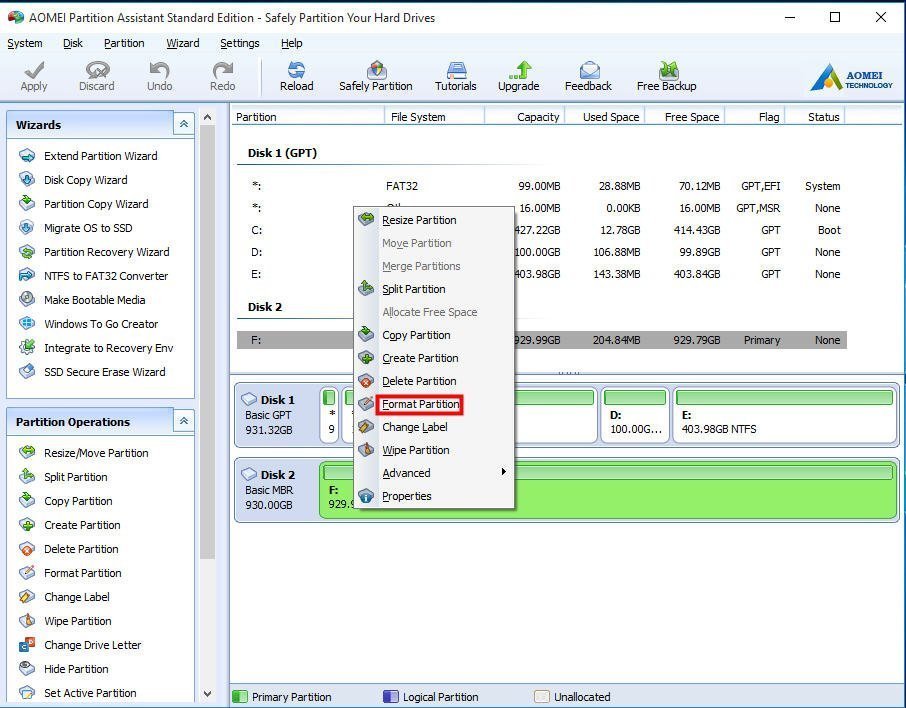Open the Disk menu

click(73, 43)
